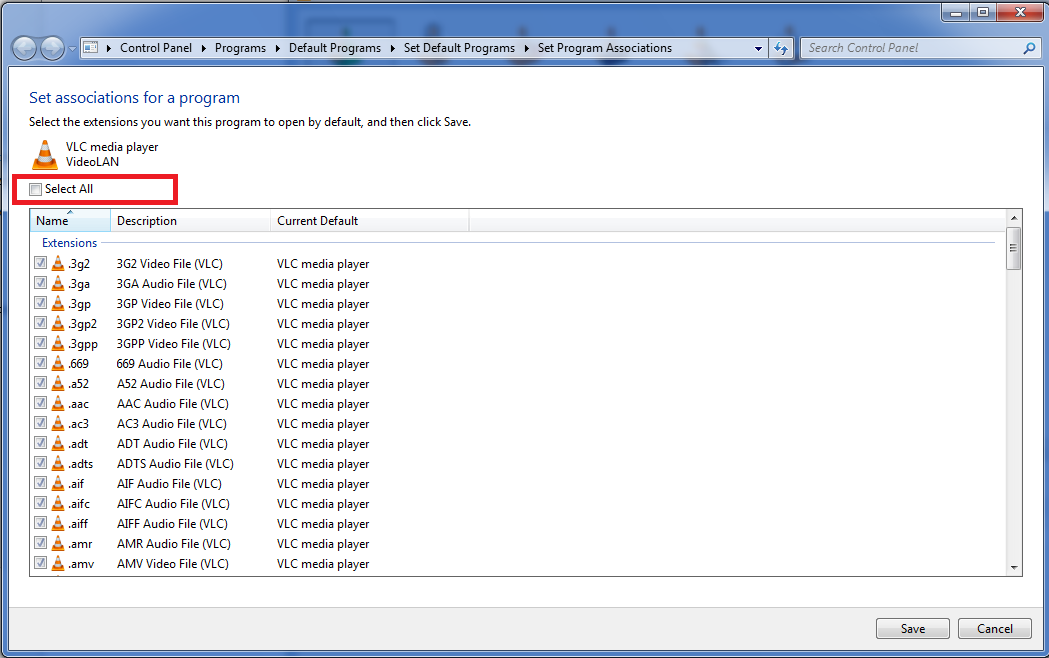1049x658 pixels.
Task: Navigate to Set Default Programs breadcrumb
Action: 459,48
